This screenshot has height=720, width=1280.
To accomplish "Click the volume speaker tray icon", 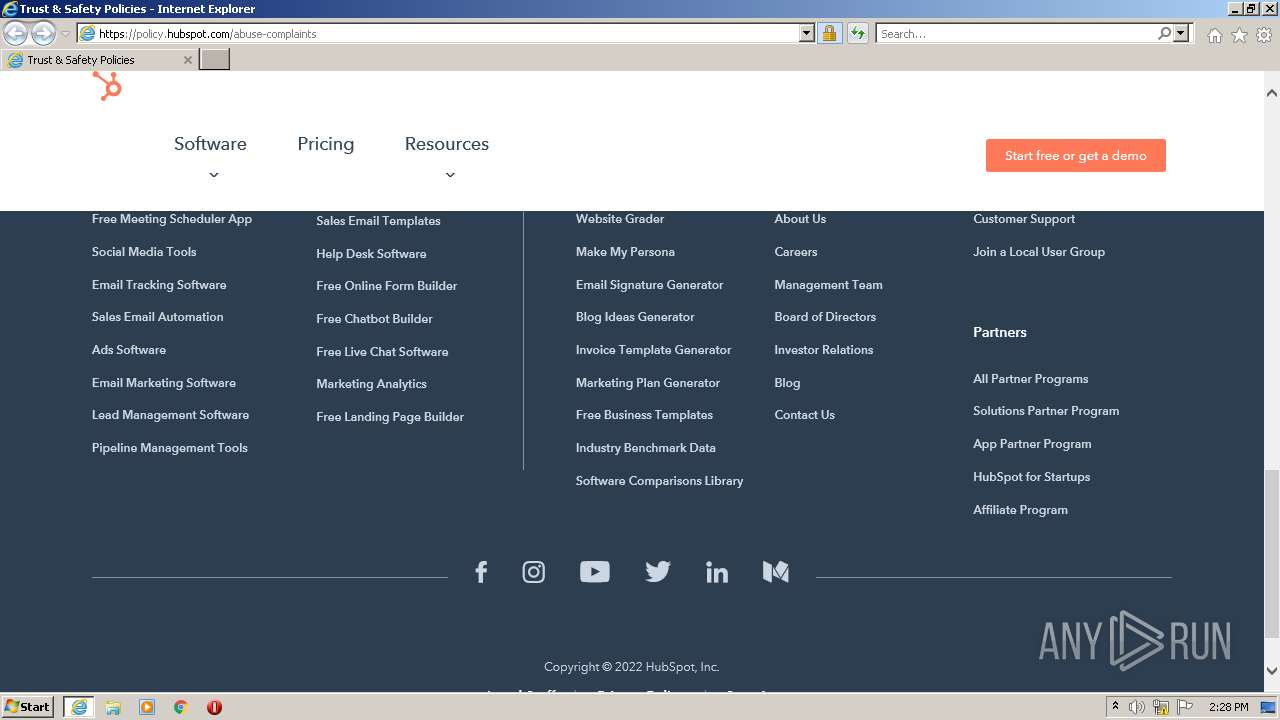I will click(1137, 707).
